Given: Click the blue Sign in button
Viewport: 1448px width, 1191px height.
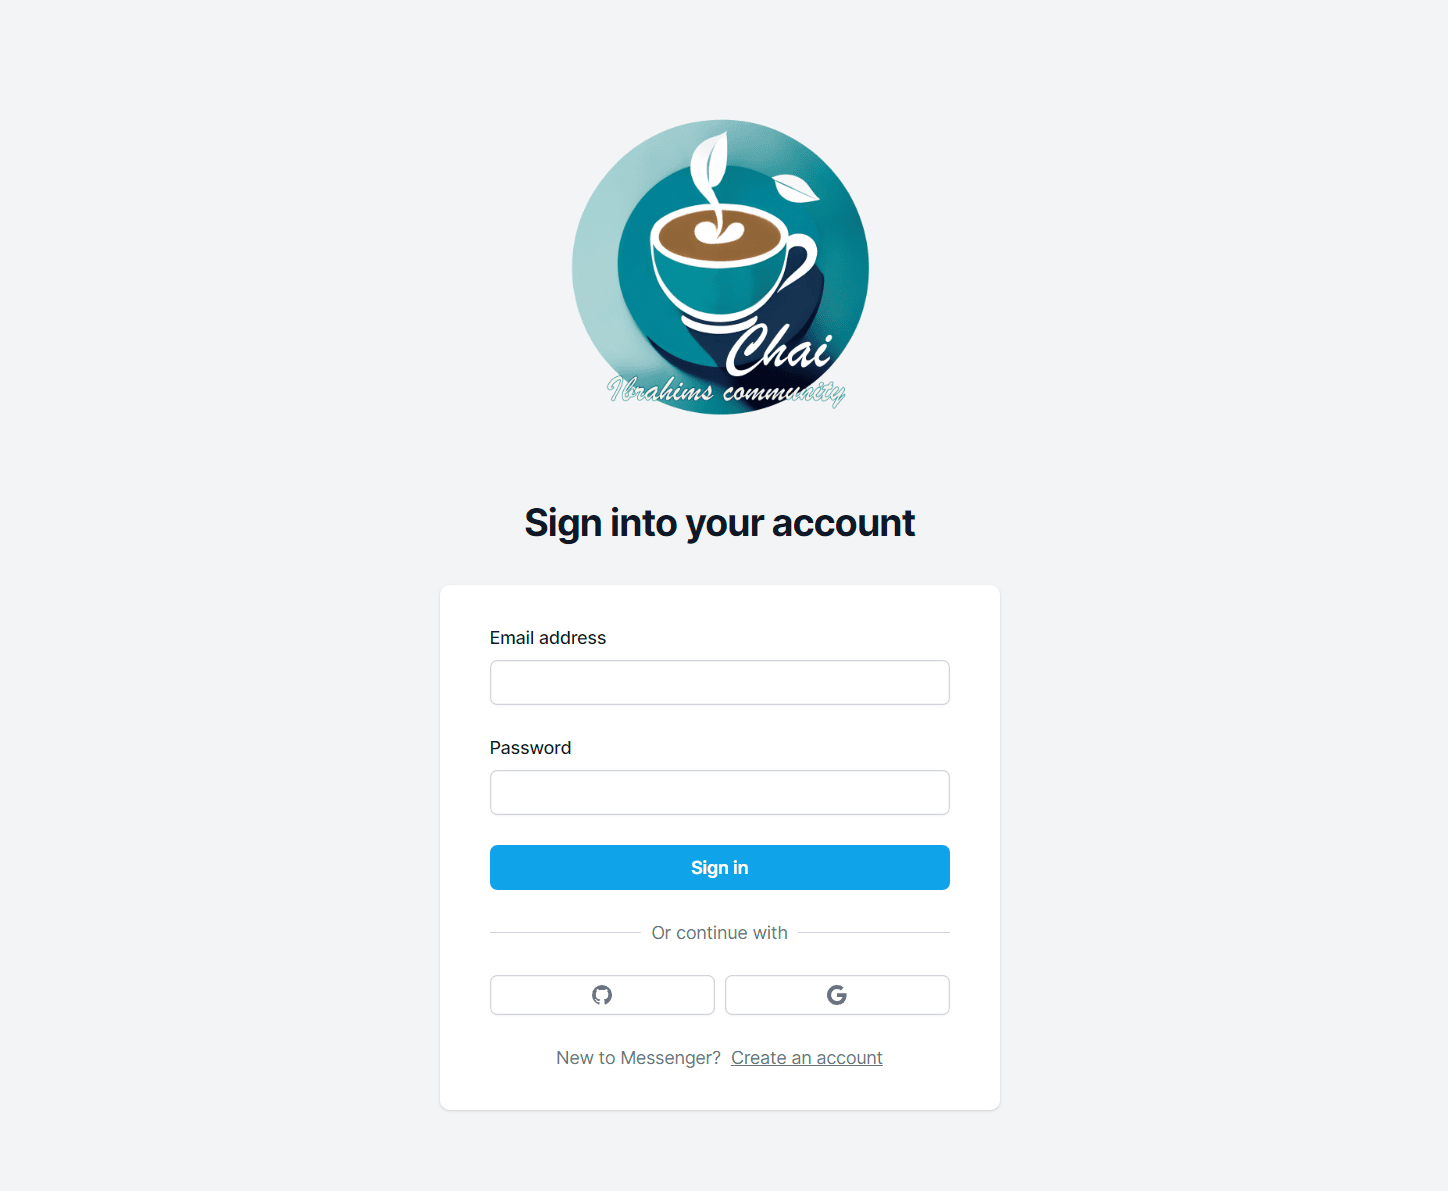Looking at the screenshot, I should click(x=720, y=867).
